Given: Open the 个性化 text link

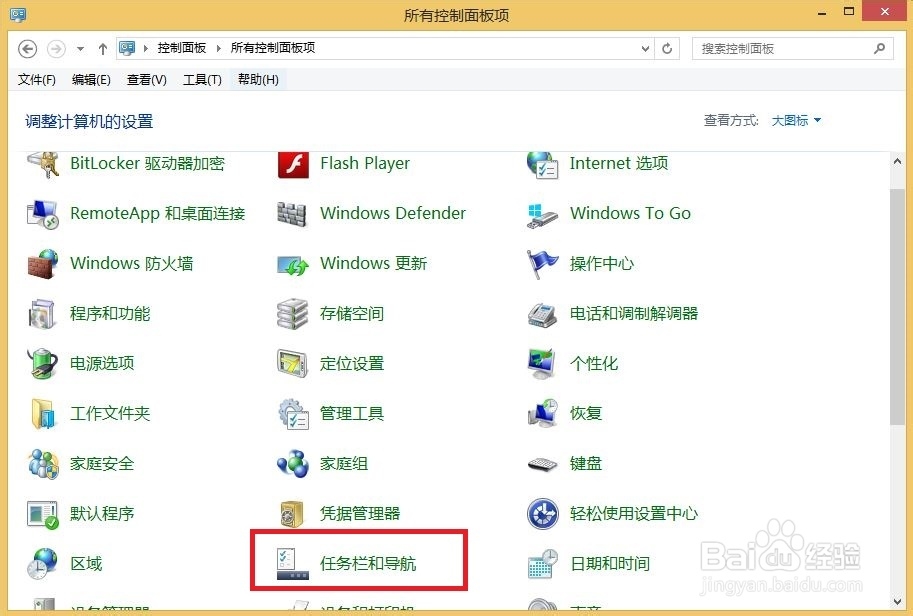Looking at the screenshot, I should click(593, 364).
